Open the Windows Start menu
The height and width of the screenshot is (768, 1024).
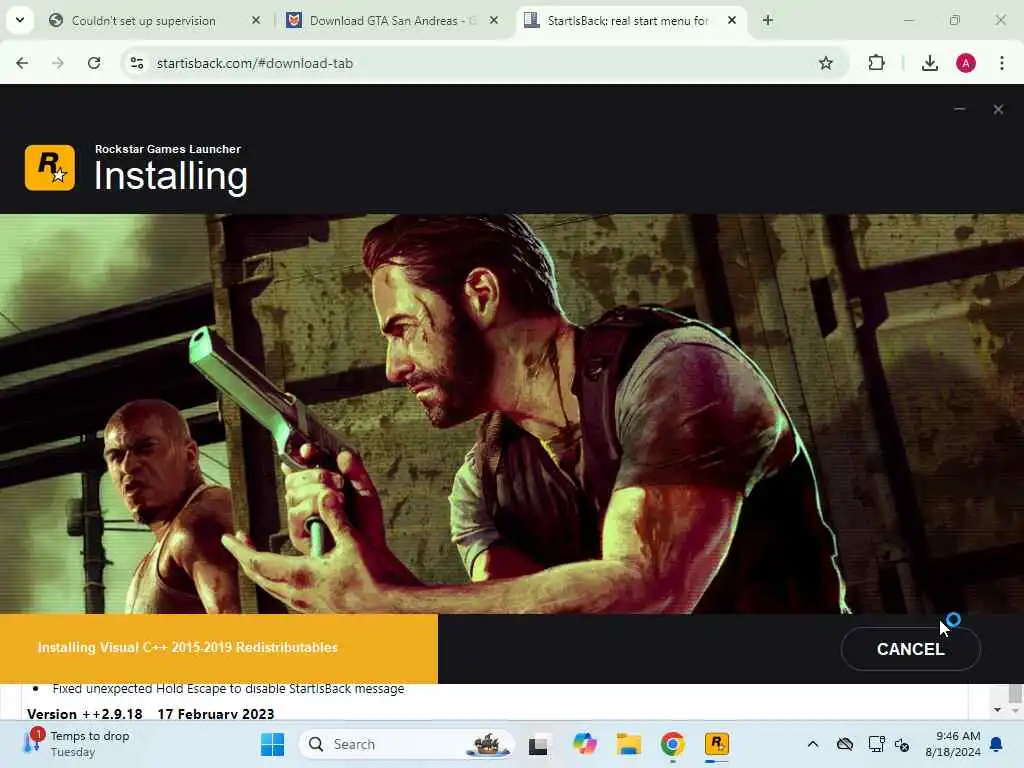click(x=272, y=744)
